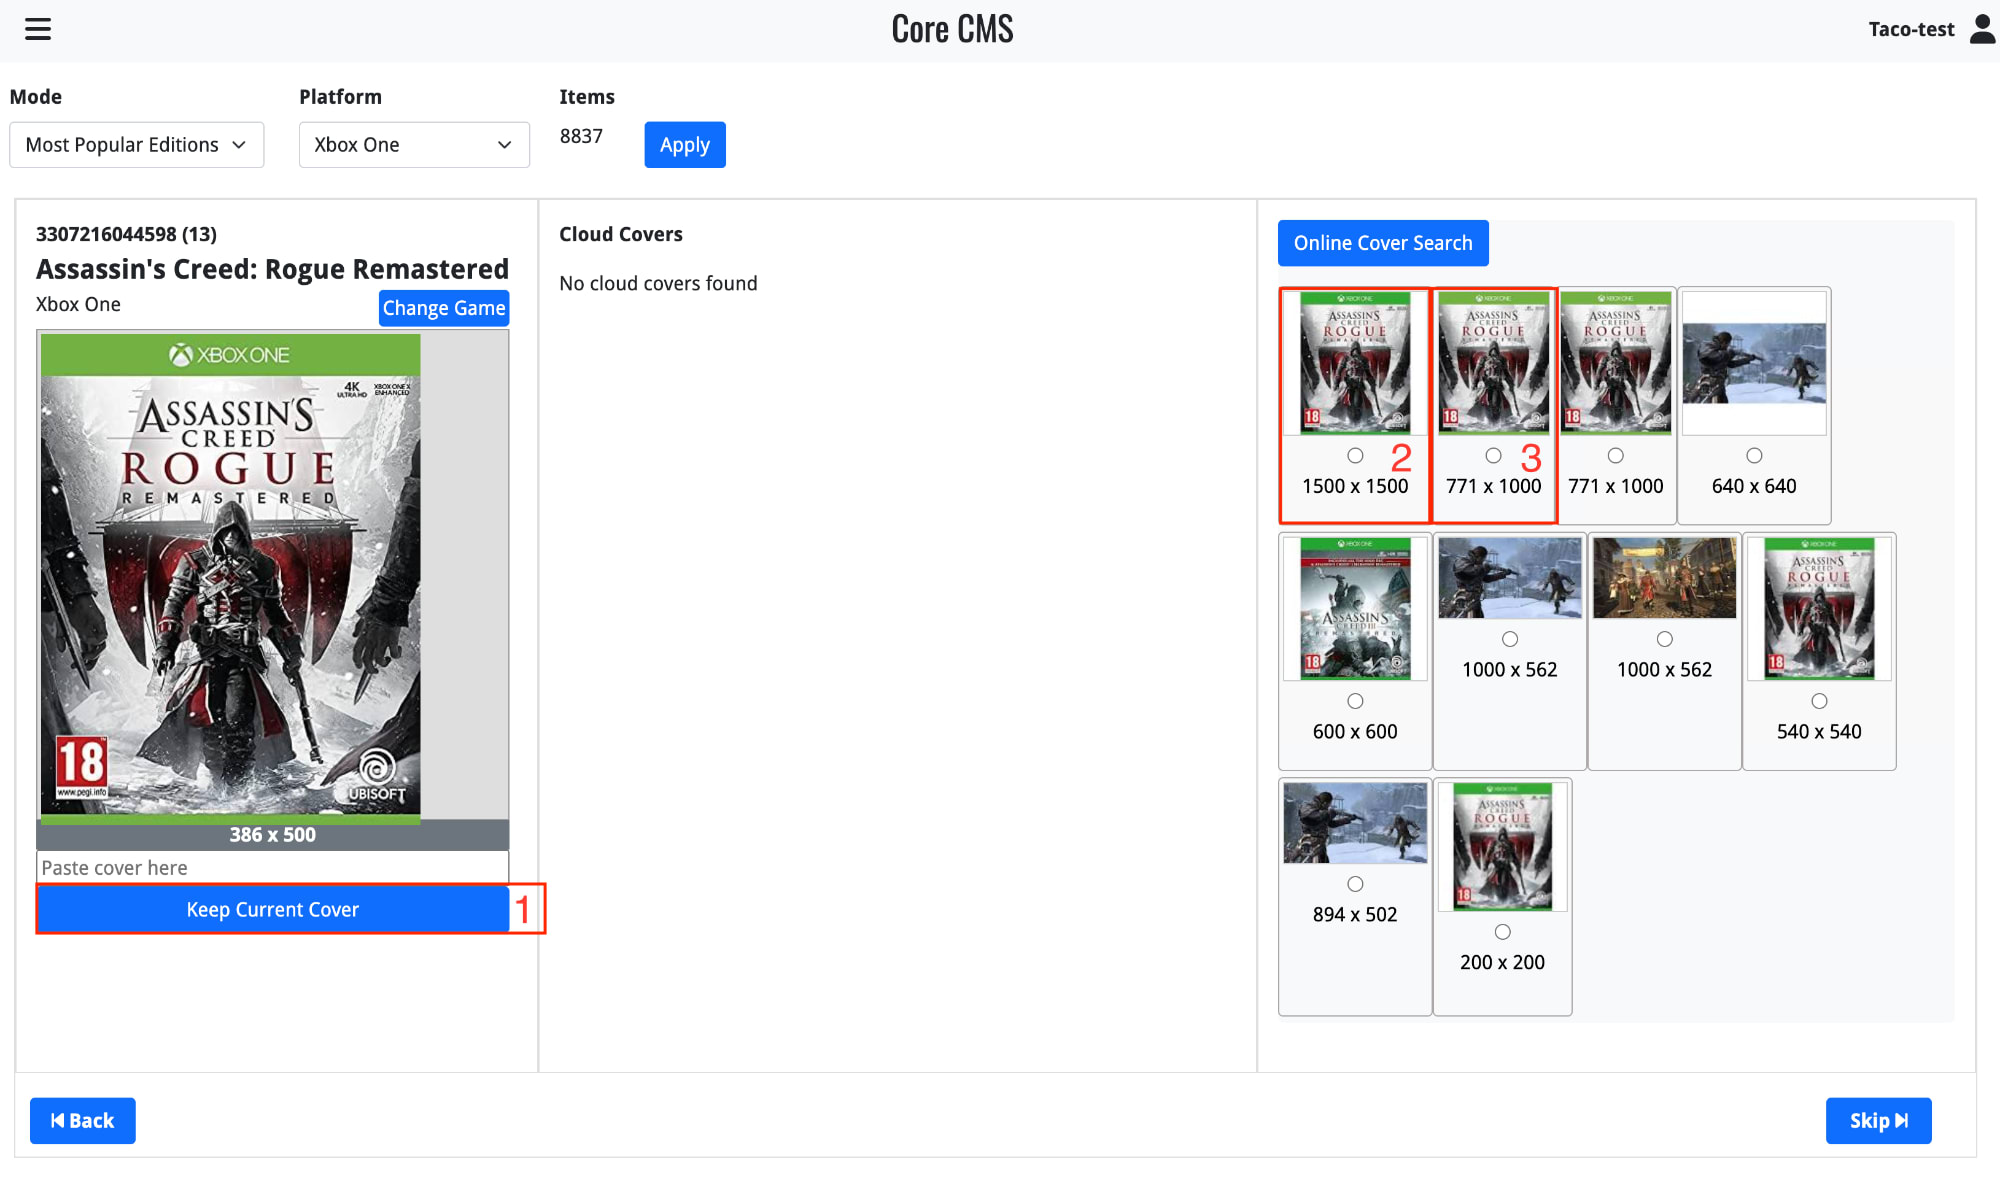The width and height of the screenshot is (2000, 1183).
Task: Select the 640 x 640 cover radio button
Action: tap(1754, 456)
